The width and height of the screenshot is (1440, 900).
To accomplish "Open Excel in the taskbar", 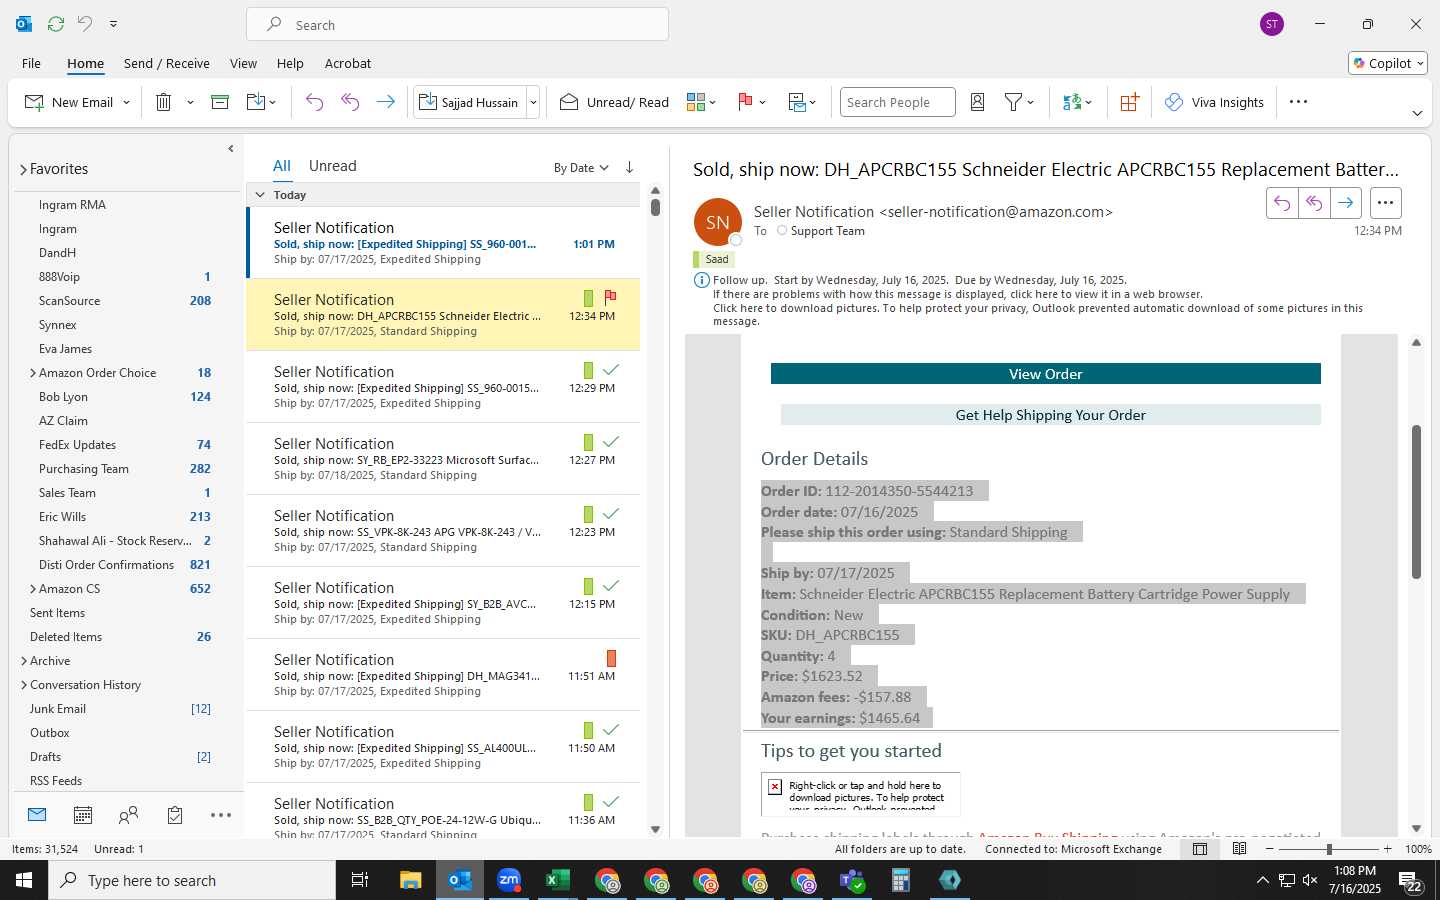I will pyautogui.click(x=557, y=880).
